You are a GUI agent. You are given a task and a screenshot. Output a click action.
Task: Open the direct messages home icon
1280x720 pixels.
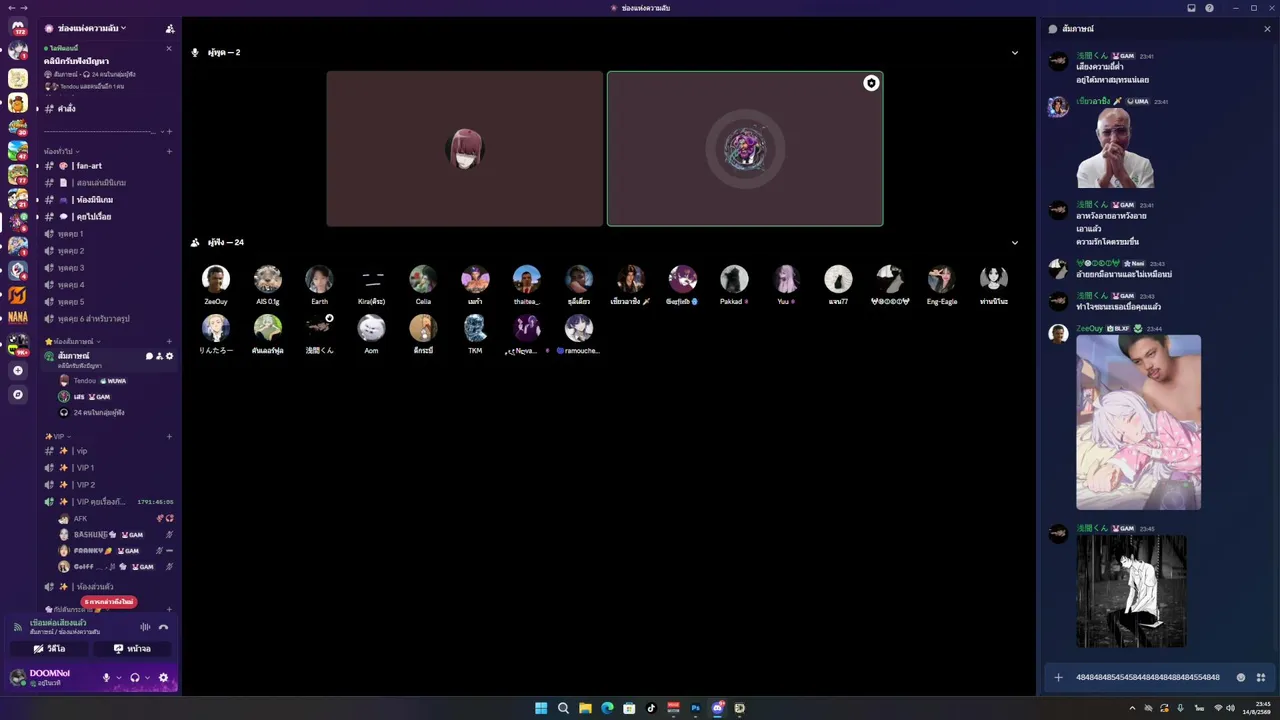tap(18, 28)
